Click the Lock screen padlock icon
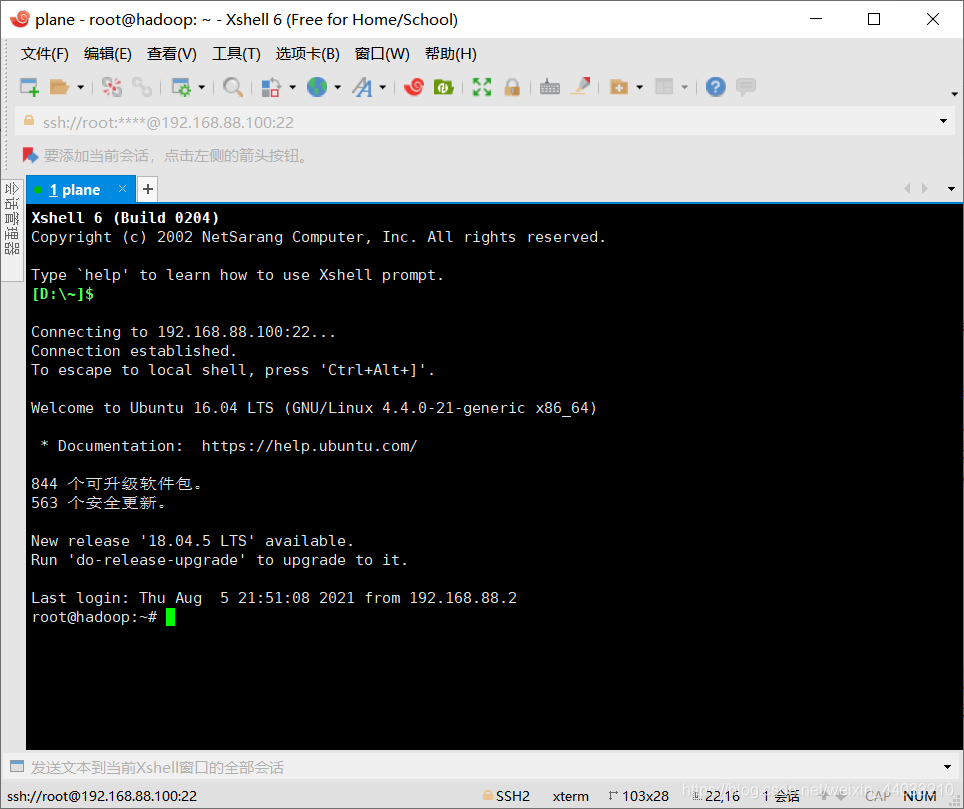Screen dimensions: 964x809 [x=512, y=87]
